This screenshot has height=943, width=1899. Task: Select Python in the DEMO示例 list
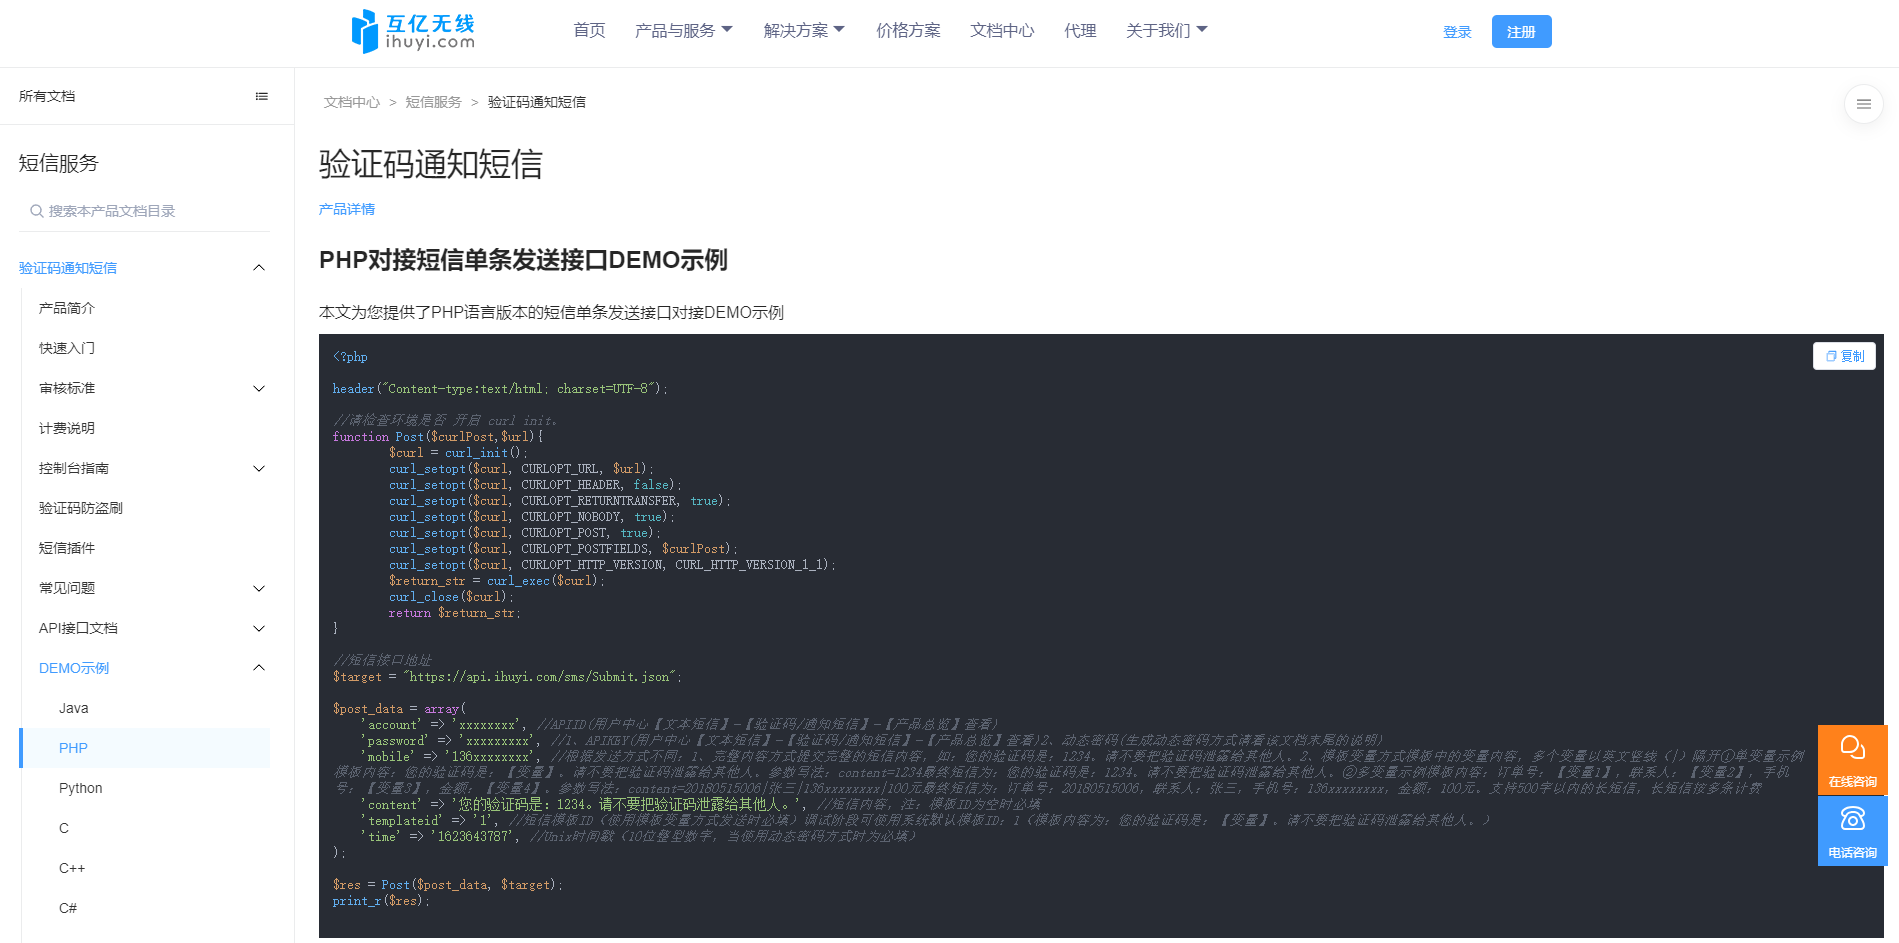[x=80, y=787]
